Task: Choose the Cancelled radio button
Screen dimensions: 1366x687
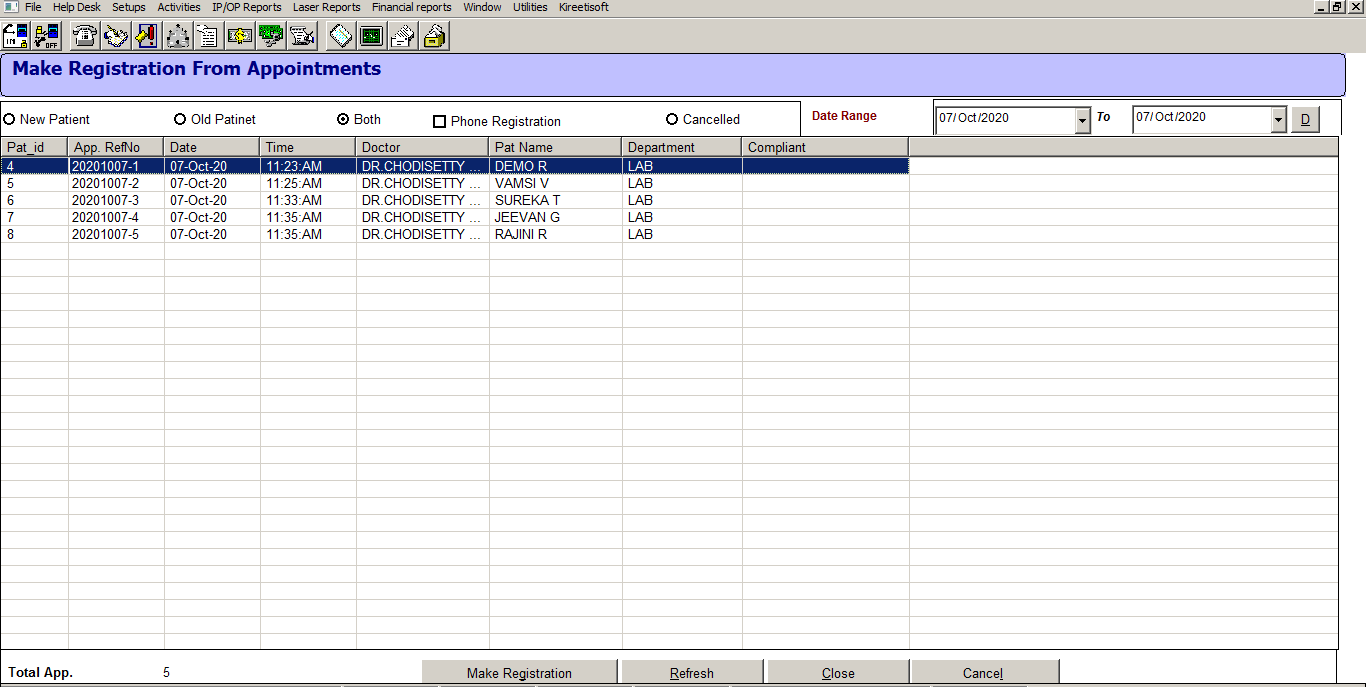Action: pyautogui.click(x=672, y=119)
